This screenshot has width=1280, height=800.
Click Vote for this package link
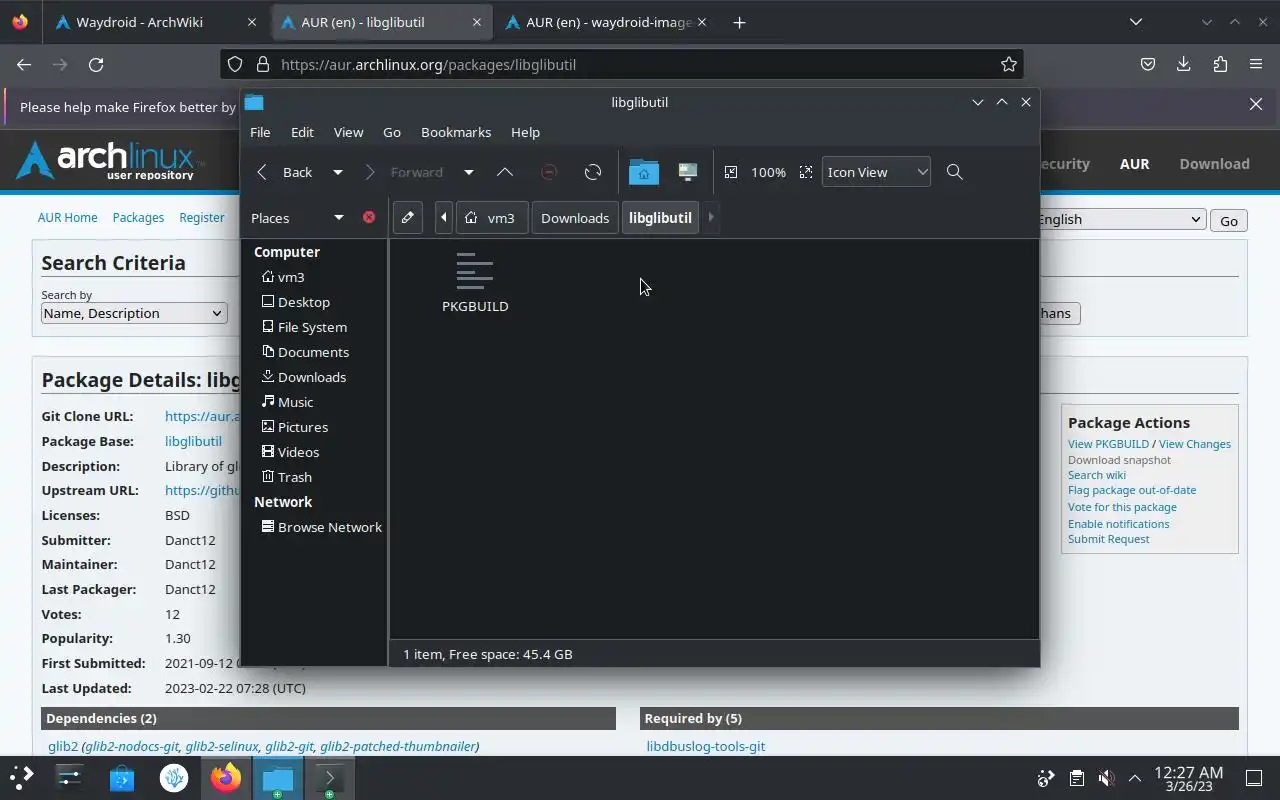click(1122, 507)
